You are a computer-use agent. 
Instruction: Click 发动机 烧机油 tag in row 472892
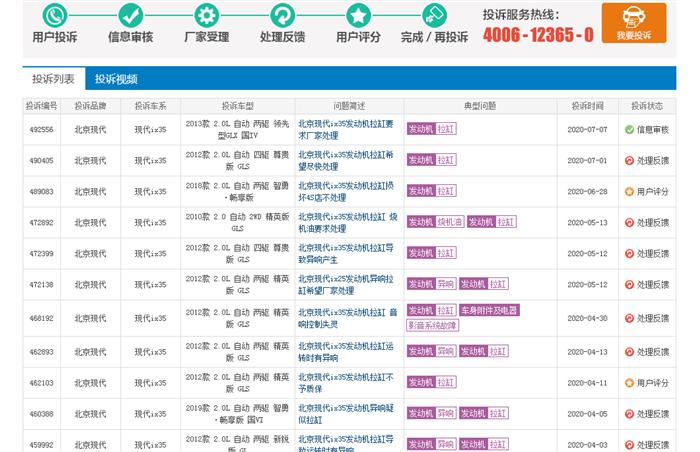point(435,222)
